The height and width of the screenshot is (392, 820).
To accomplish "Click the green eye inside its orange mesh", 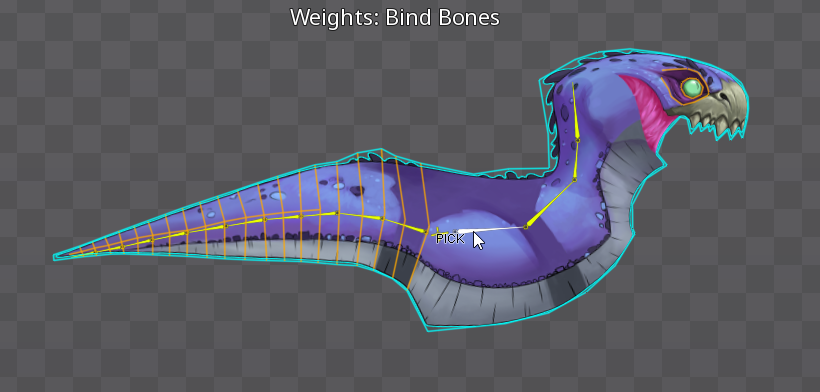I will pos(692,88).
